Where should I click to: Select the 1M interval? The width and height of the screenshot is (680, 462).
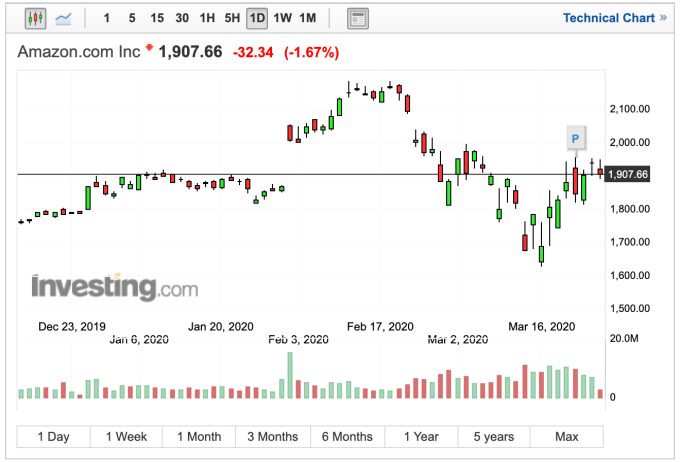point(307,18)
